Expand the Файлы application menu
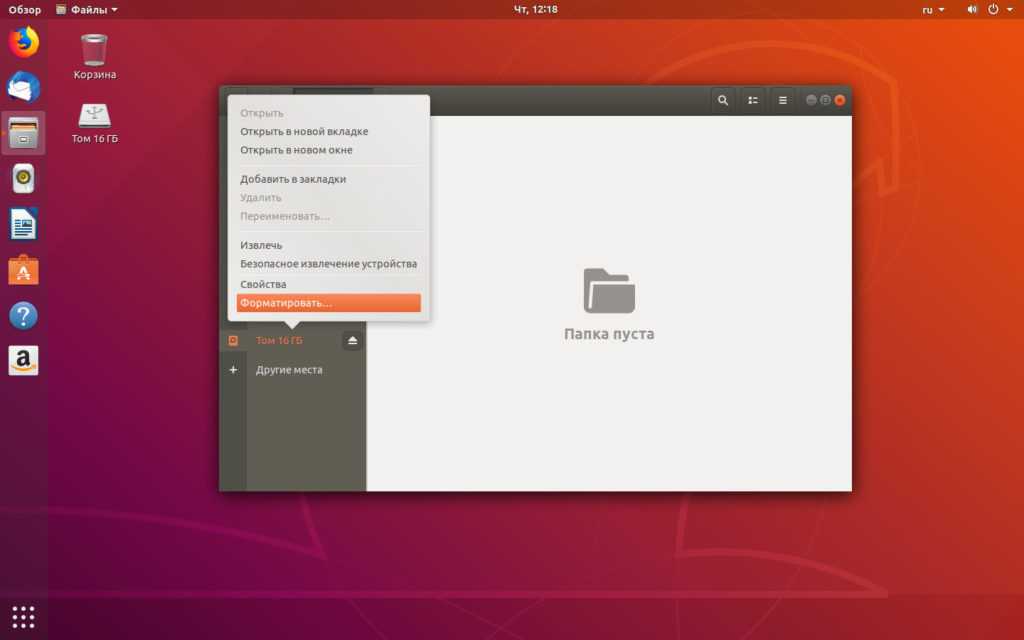The image size is (1024, 640). (87, 9)
